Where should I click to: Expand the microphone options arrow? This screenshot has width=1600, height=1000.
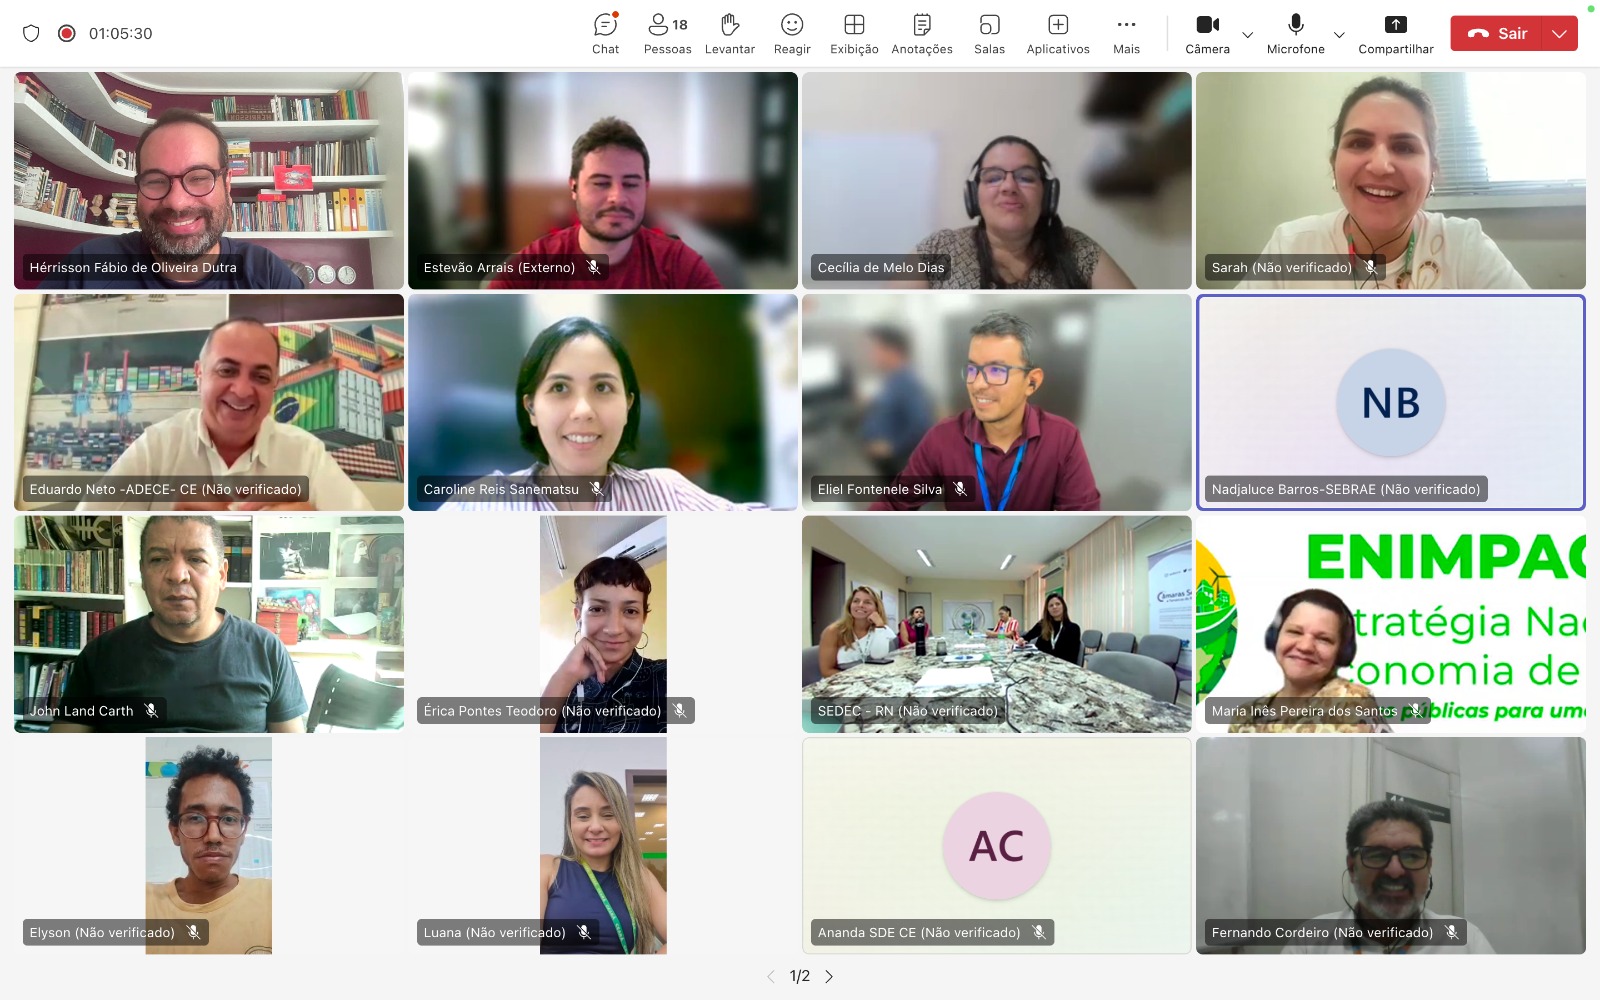(1339, 35)
